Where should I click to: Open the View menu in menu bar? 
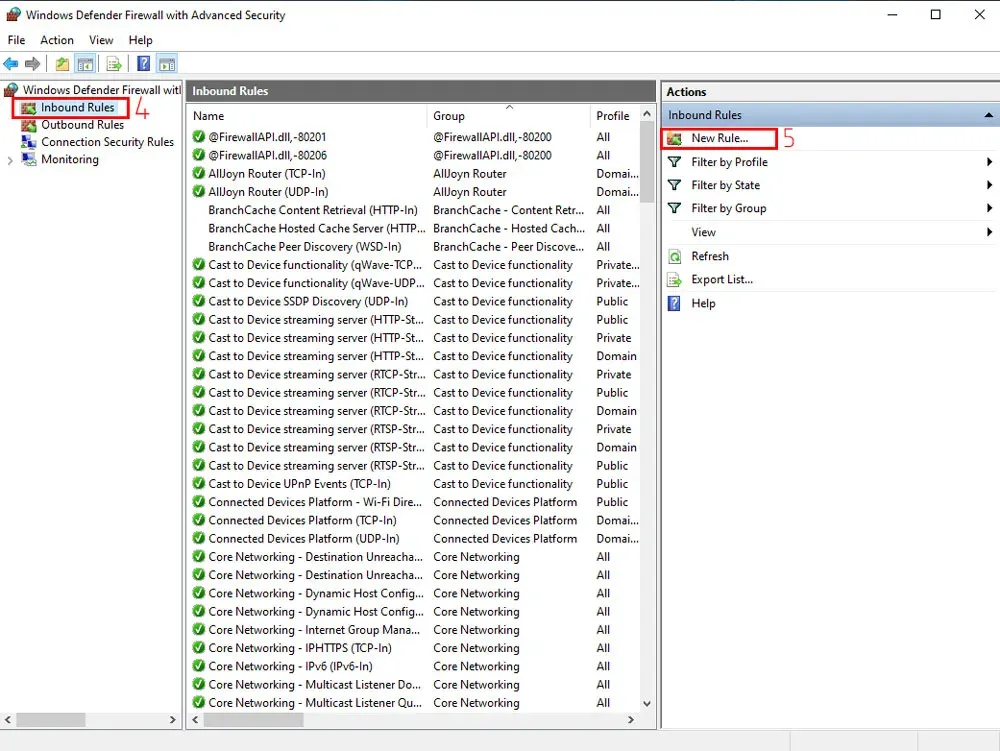coord(101,40)
